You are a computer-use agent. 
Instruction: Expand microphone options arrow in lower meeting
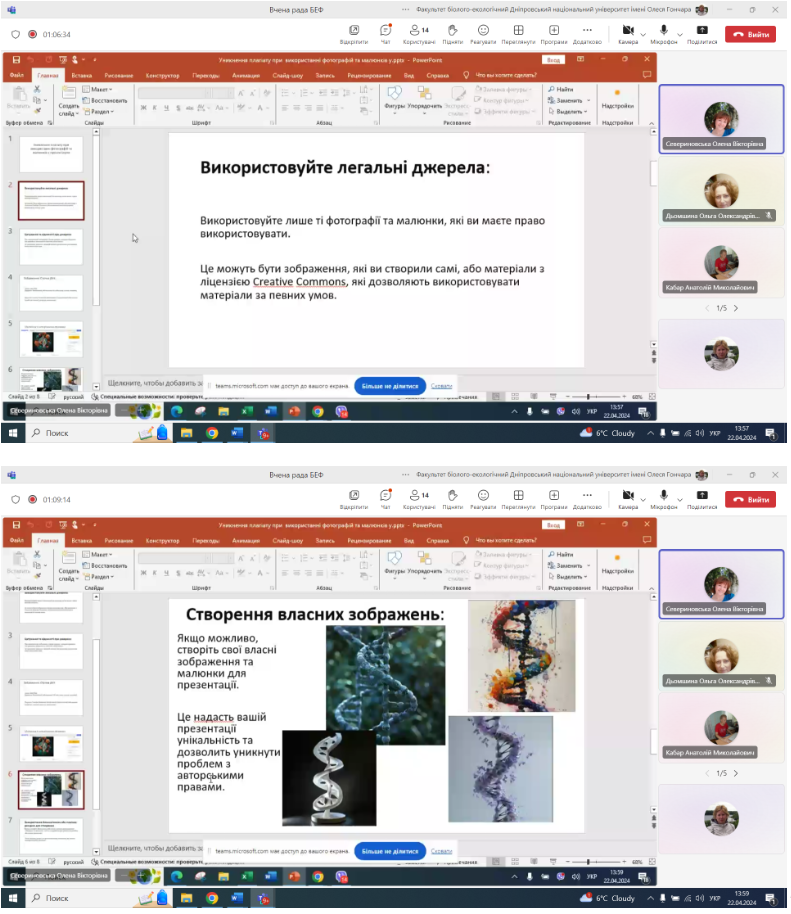[x=680, y=500]
